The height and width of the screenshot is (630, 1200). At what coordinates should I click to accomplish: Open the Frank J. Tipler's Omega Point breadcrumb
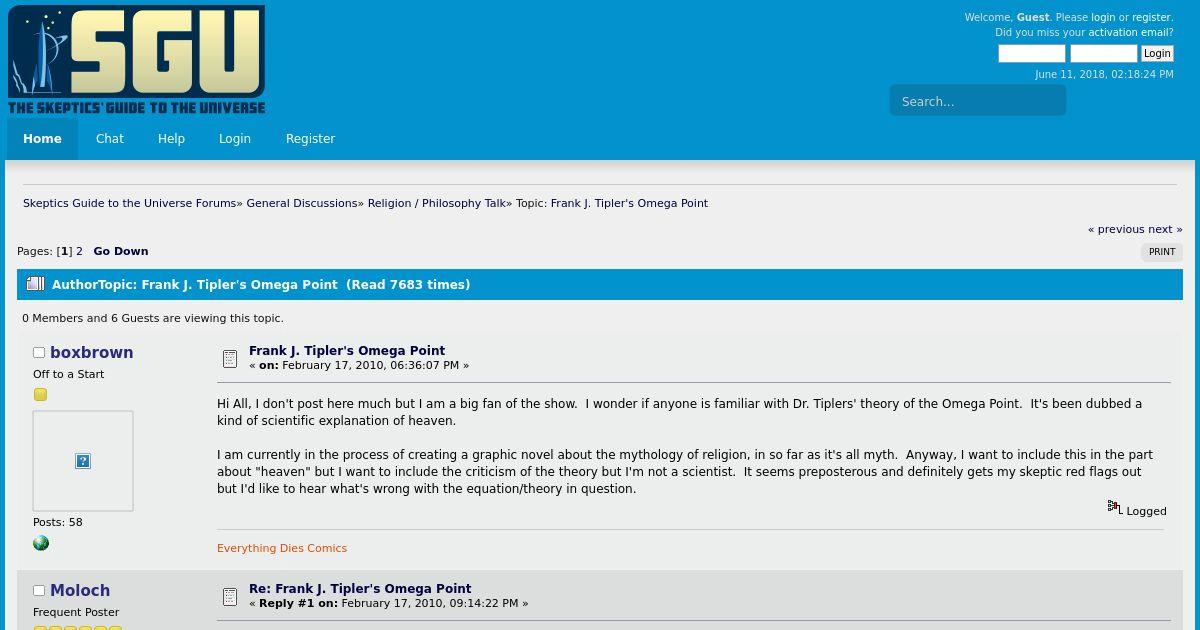[x=629, y=203]
